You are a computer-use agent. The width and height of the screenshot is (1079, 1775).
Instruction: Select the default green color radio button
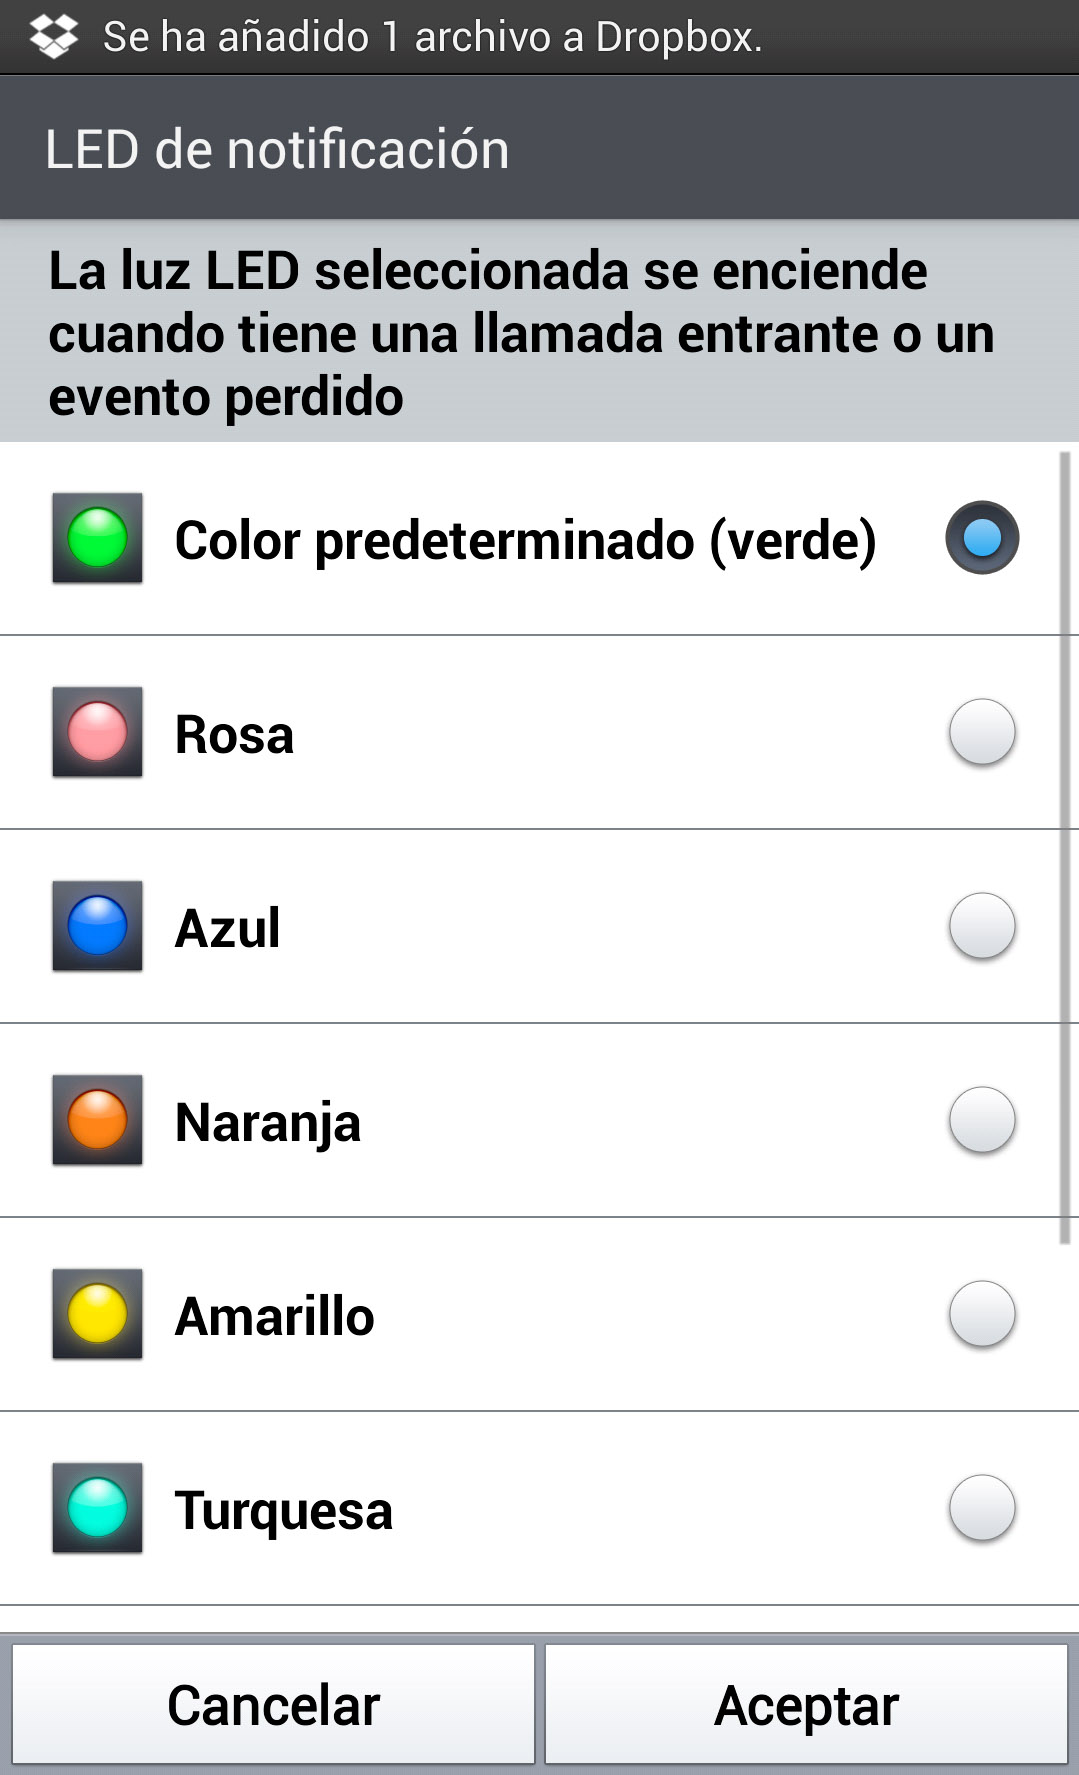coord(981,538)
